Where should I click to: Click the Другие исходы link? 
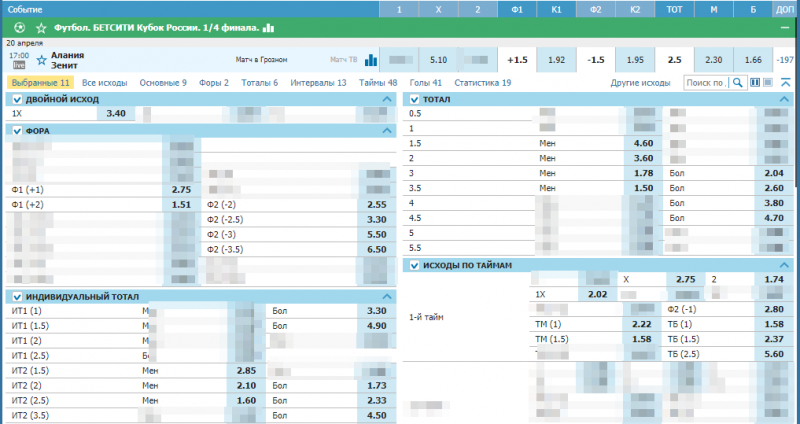(x=640, y=83)
